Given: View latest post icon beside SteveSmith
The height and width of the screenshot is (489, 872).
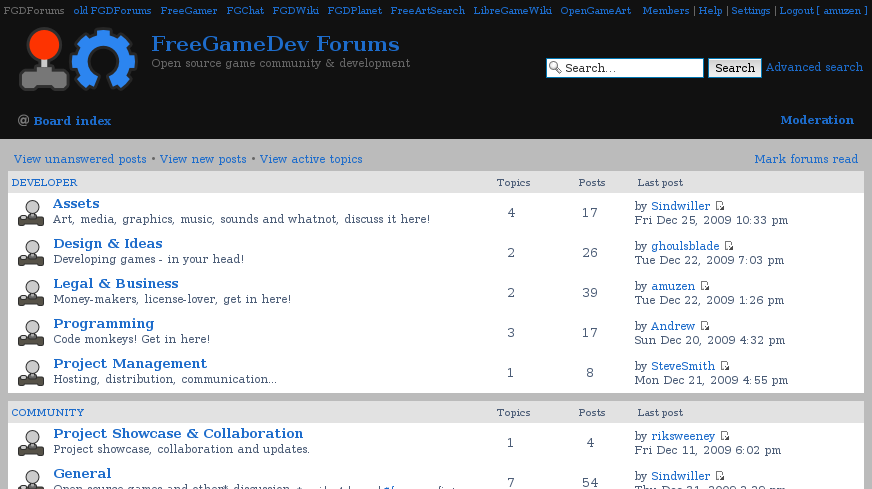Looking at the screenshot, I should point(725,366).
